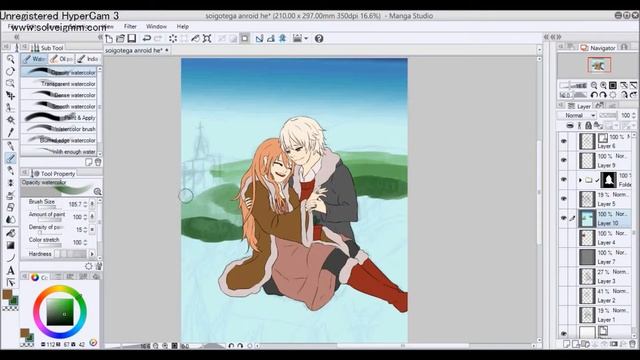
Task: Click lock layer icon in Layer panel
Action: click(x=588, y=125)
